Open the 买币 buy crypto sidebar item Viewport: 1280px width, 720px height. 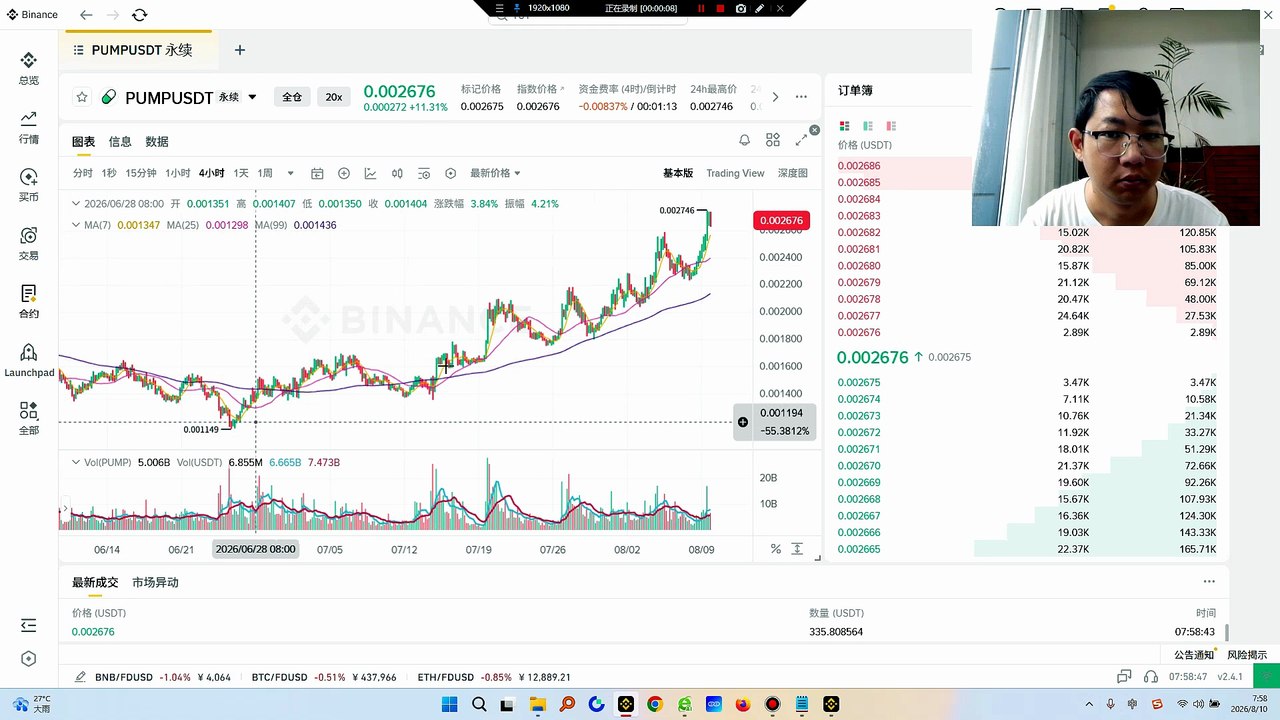28,185
